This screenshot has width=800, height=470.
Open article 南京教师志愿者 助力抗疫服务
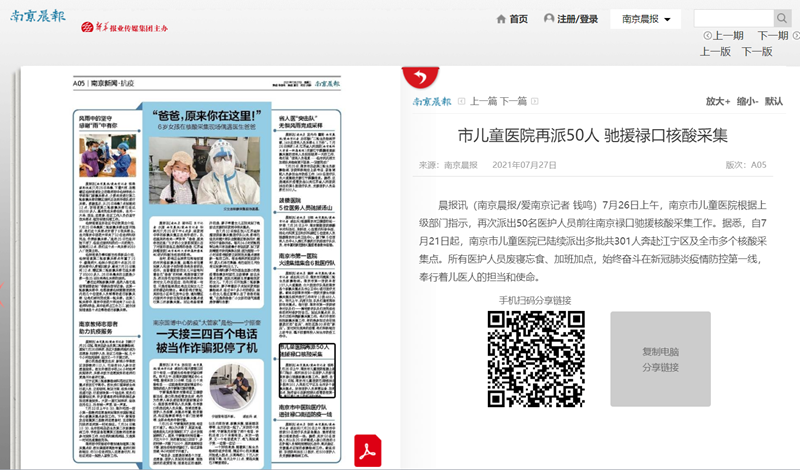pos(98,328)
